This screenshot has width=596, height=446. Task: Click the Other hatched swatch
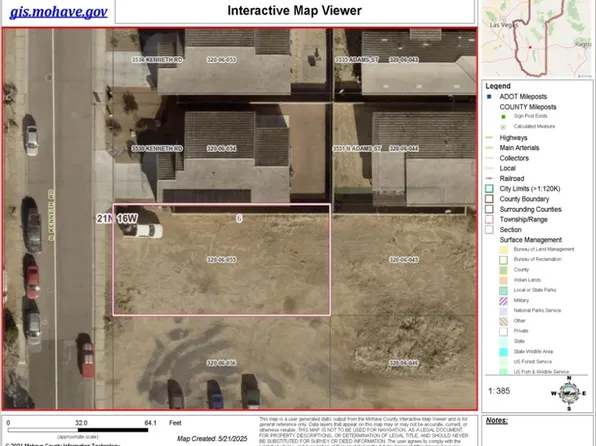pos(503,321)
